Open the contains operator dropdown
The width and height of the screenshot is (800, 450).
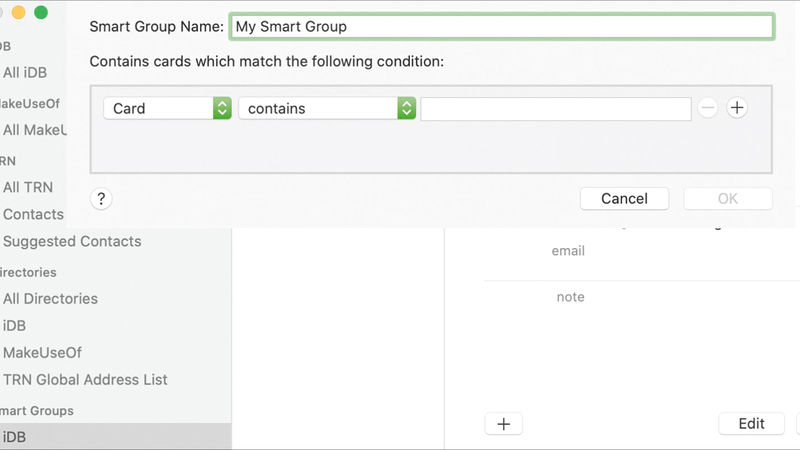(x=327, y=108)
